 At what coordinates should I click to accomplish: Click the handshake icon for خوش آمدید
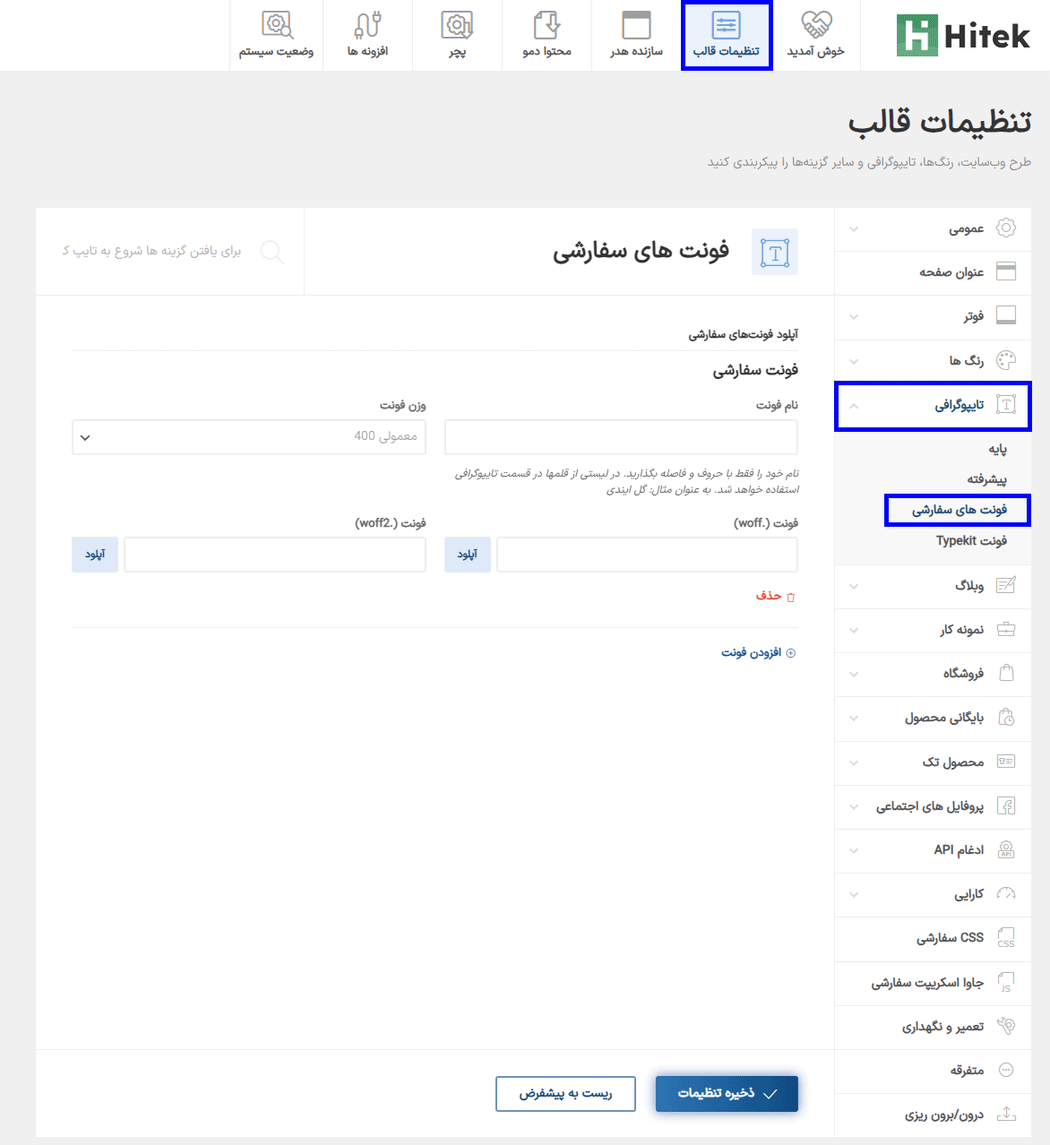pyautogui.click(x=816, y=24)
